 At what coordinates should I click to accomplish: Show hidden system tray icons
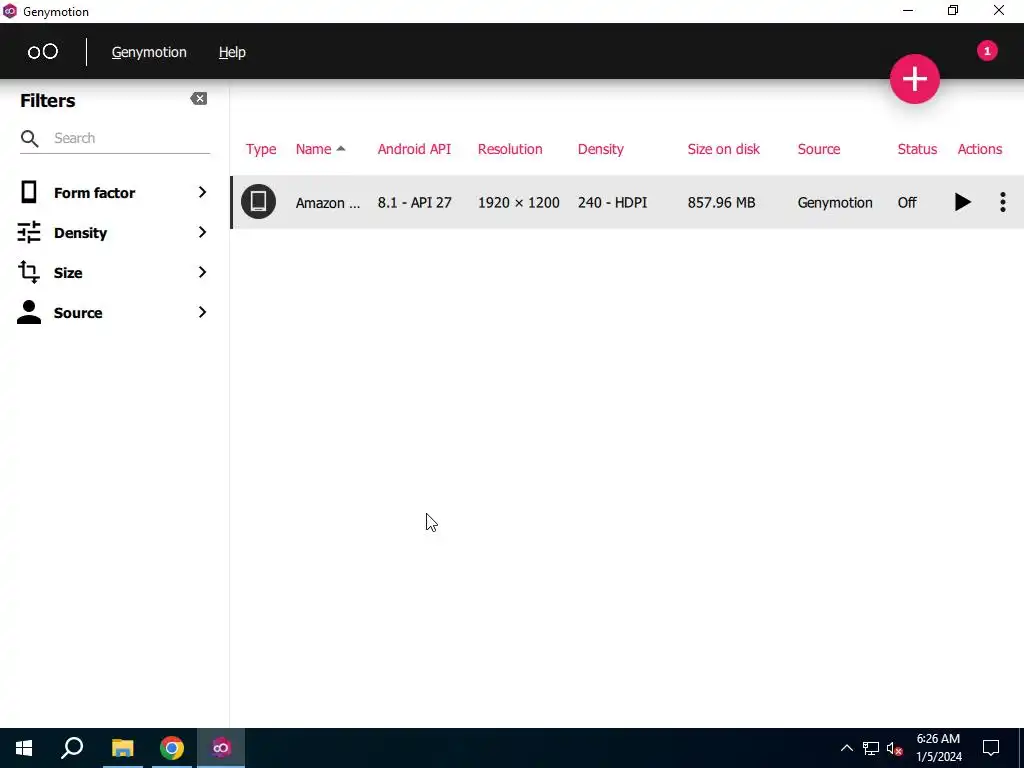click(x=846, y=748)
